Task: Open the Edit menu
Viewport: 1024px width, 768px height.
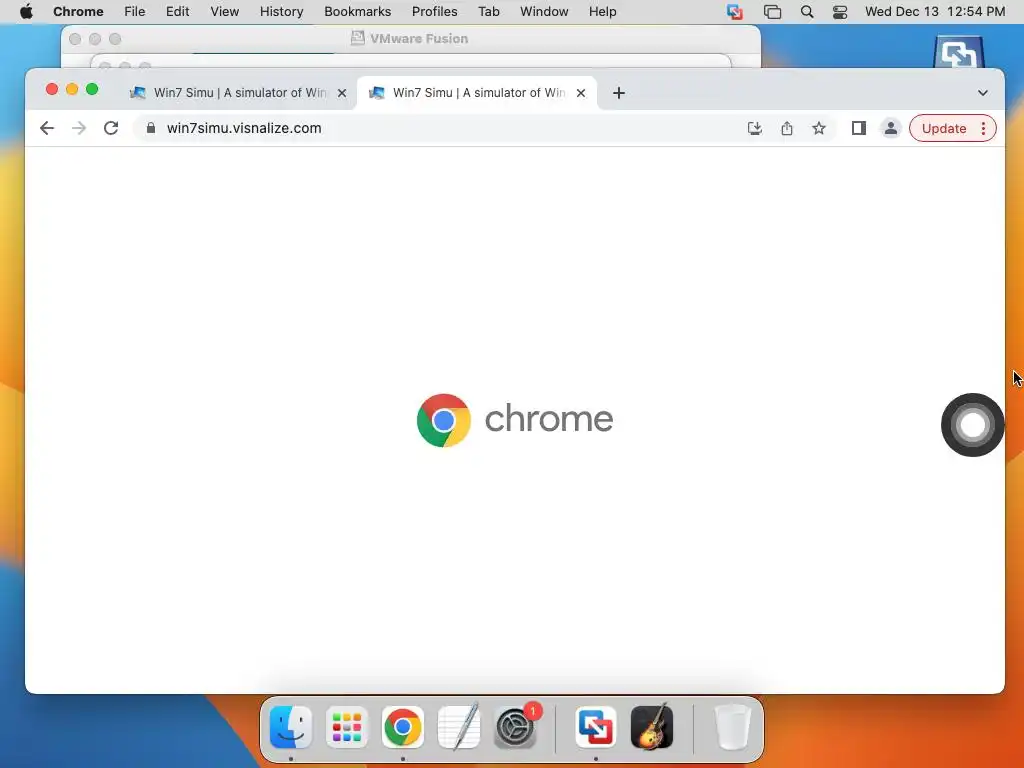Action: point(178,12)
